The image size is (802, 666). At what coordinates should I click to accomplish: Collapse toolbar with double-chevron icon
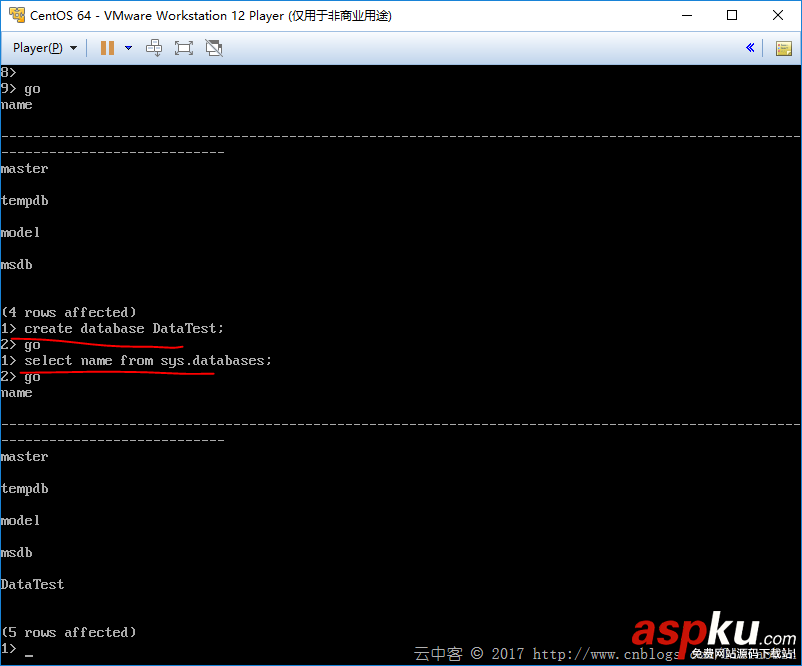750,48
